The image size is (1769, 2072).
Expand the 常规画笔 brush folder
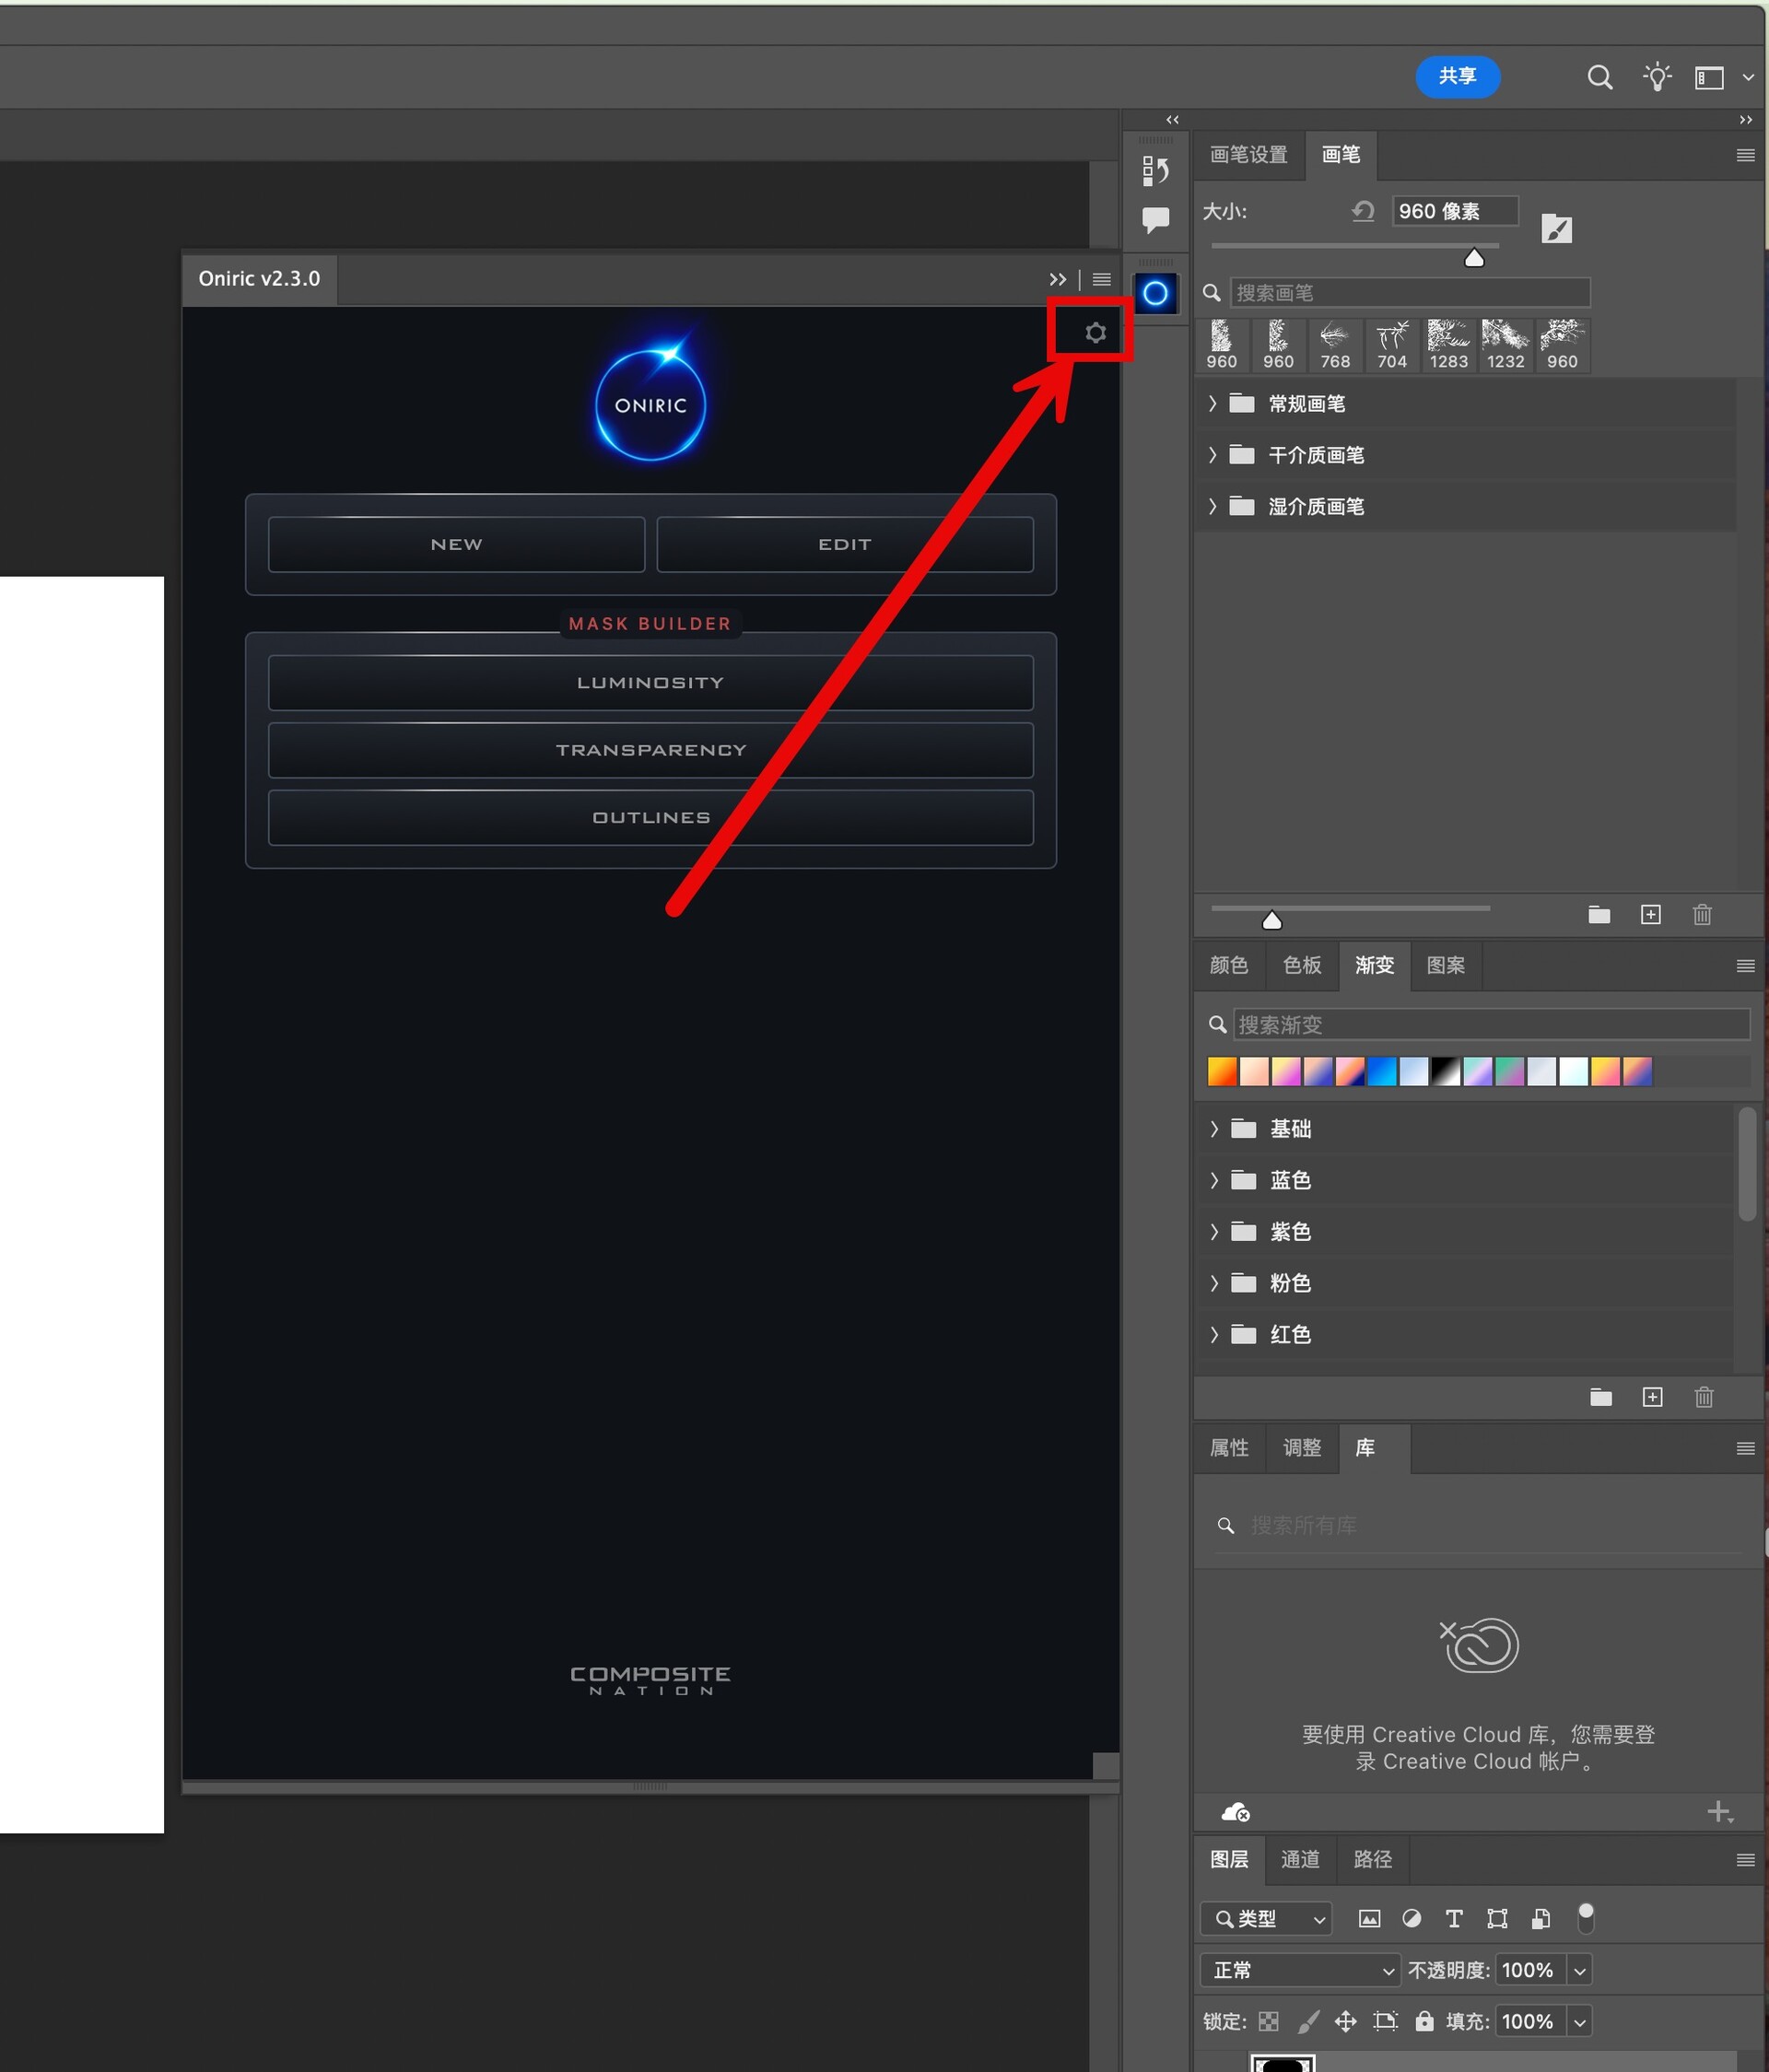(x=1212, y=404)
